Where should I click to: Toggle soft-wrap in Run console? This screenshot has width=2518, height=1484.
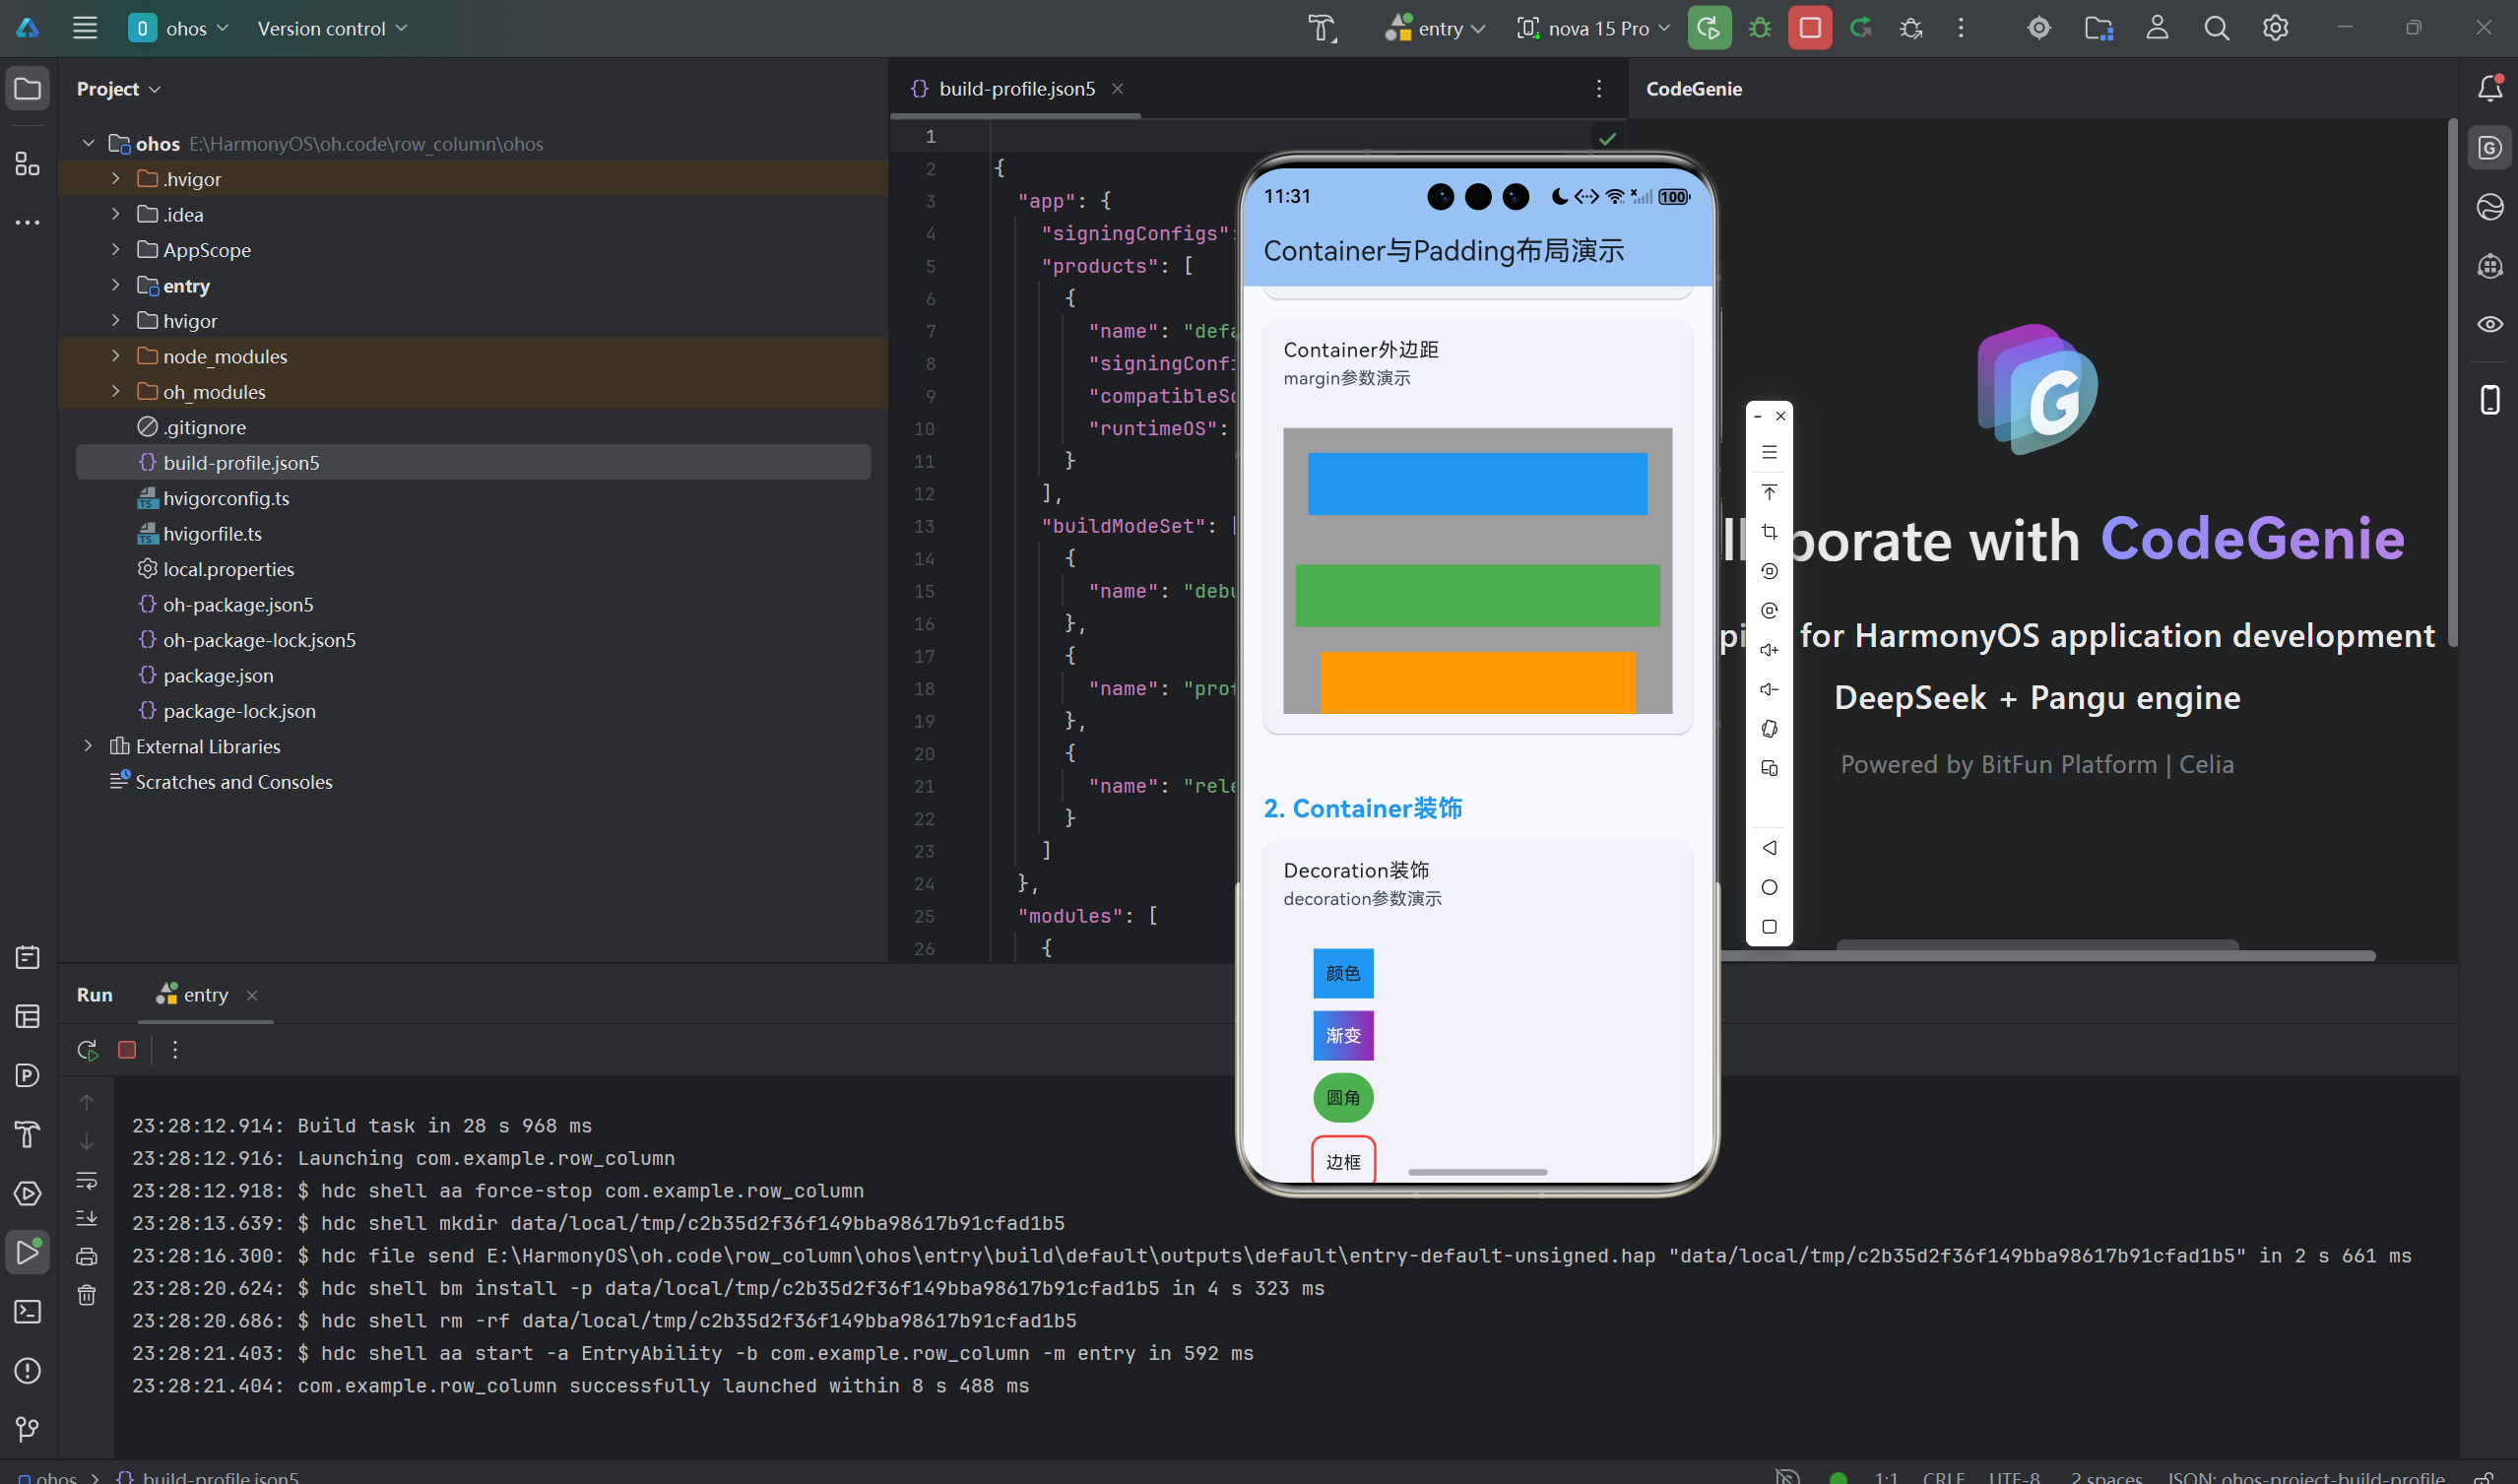click(87, 1180)
